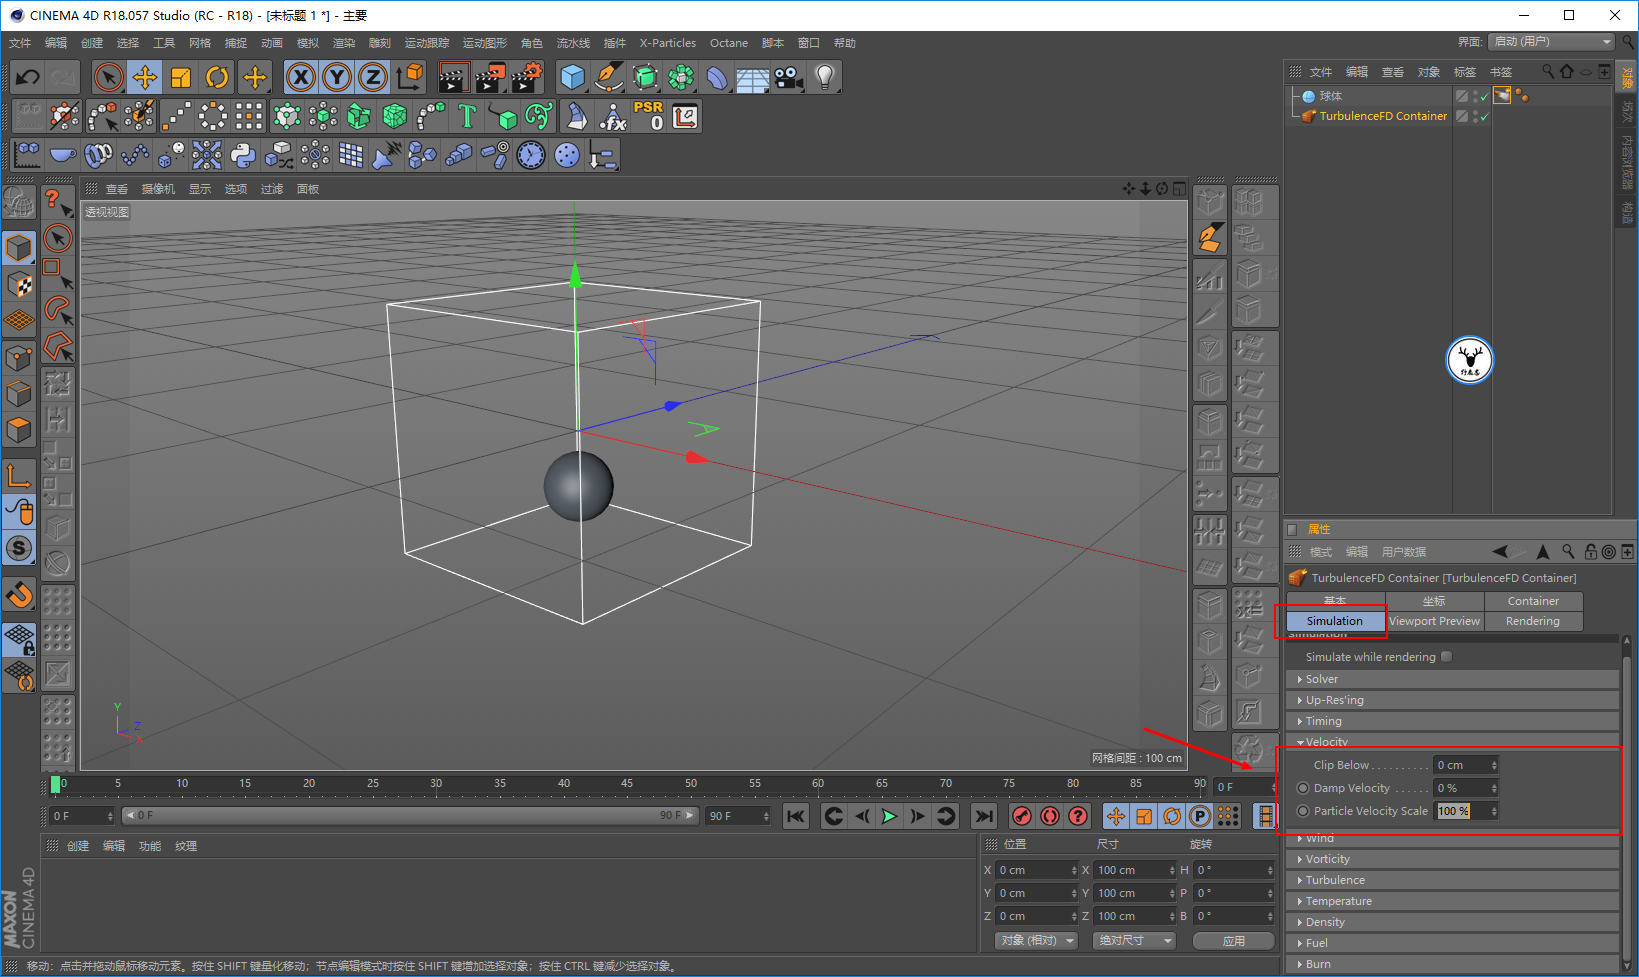Screen dimensions: 1639x977
Task: Switch to the Container tab
Action: (1533, 601)
